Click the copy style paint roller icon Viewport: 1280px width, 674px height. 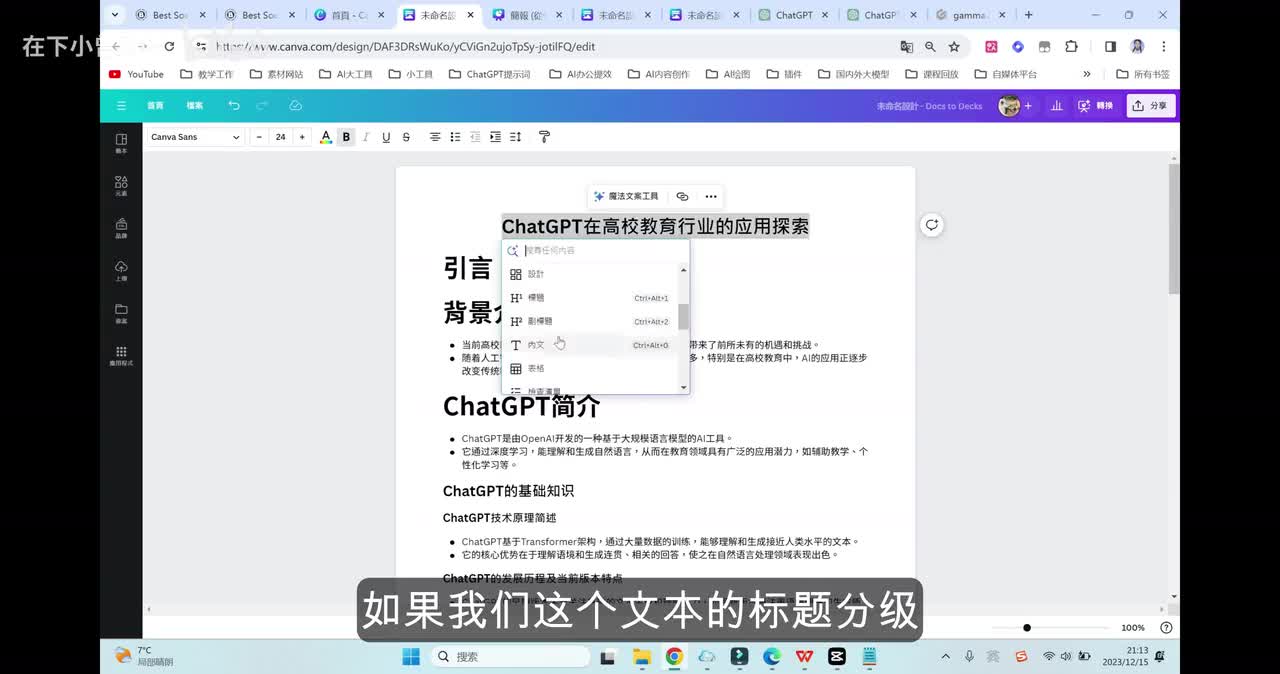(544, 137)
